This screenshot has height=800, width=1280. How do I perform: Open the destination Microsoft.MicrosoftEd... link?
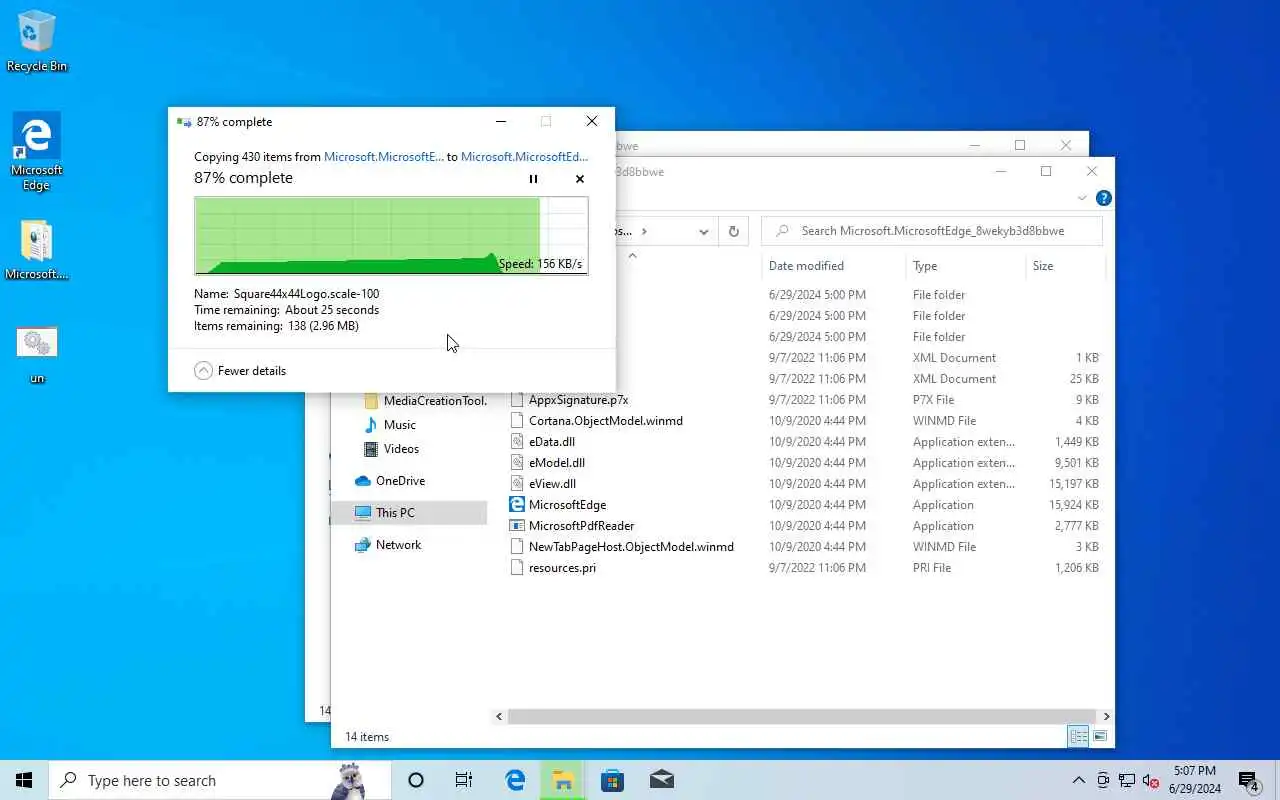tap(525, 156)
